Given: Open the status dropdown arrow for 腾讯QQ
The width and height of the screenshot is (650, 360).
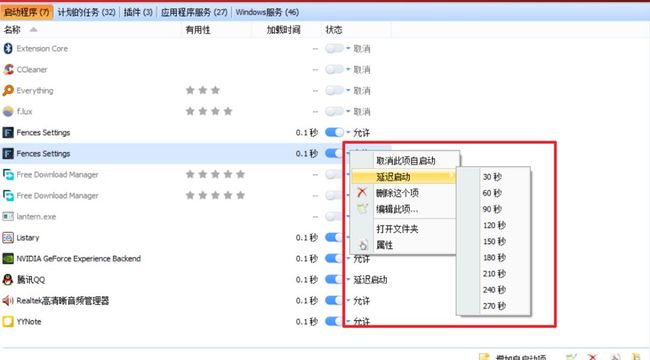Looking at the screenshot, I should click(348, 279).
